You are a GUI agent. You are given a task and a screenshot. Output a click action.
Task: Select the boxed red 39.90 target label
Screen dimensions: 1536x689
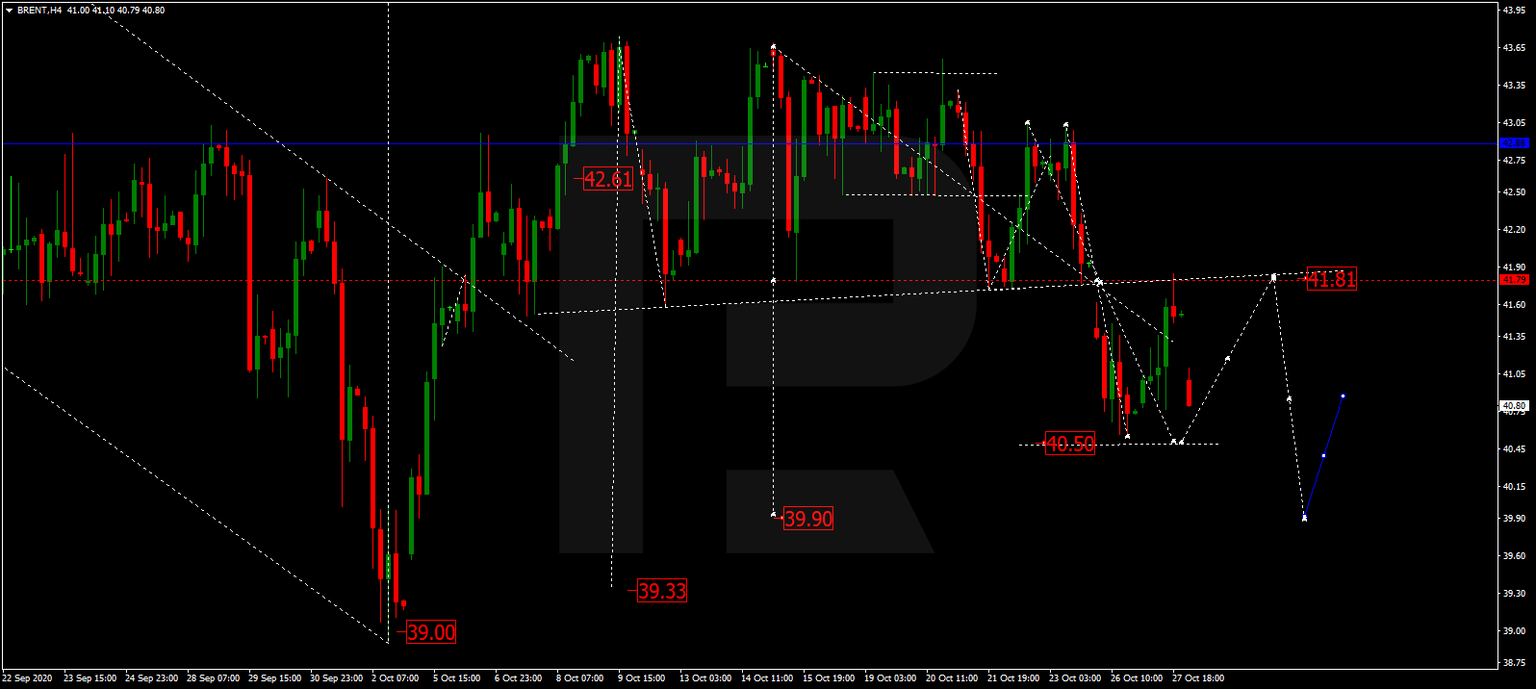pos(808,518)
